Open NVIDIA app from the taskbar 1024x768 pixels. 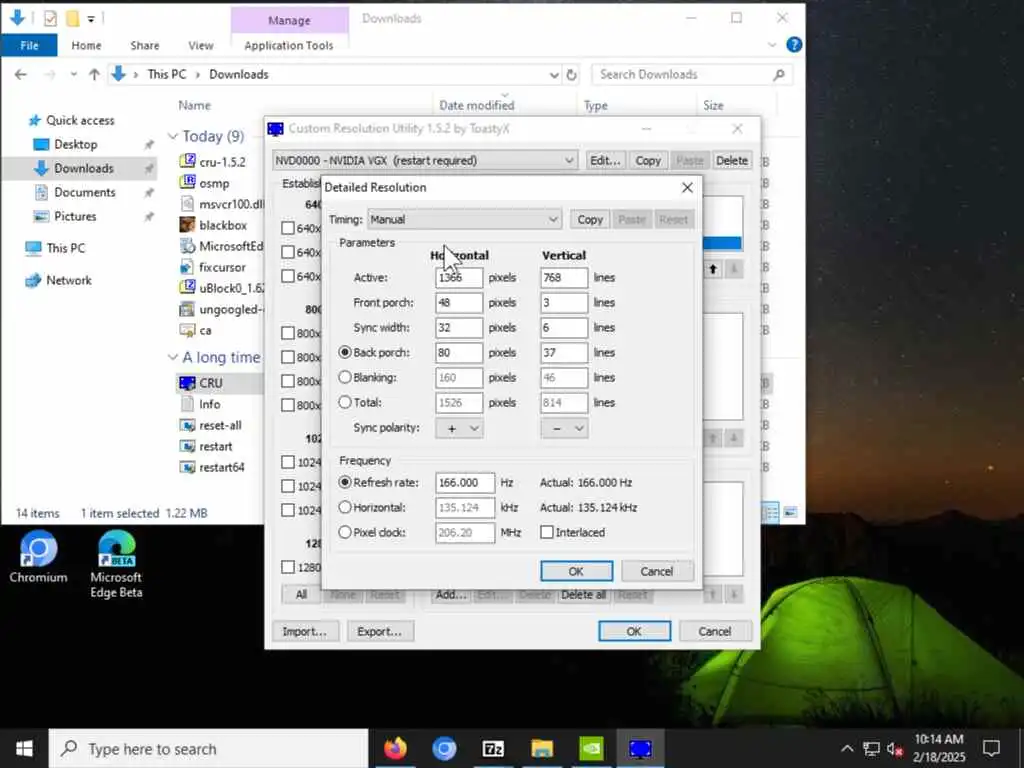(x=591, y=748)
